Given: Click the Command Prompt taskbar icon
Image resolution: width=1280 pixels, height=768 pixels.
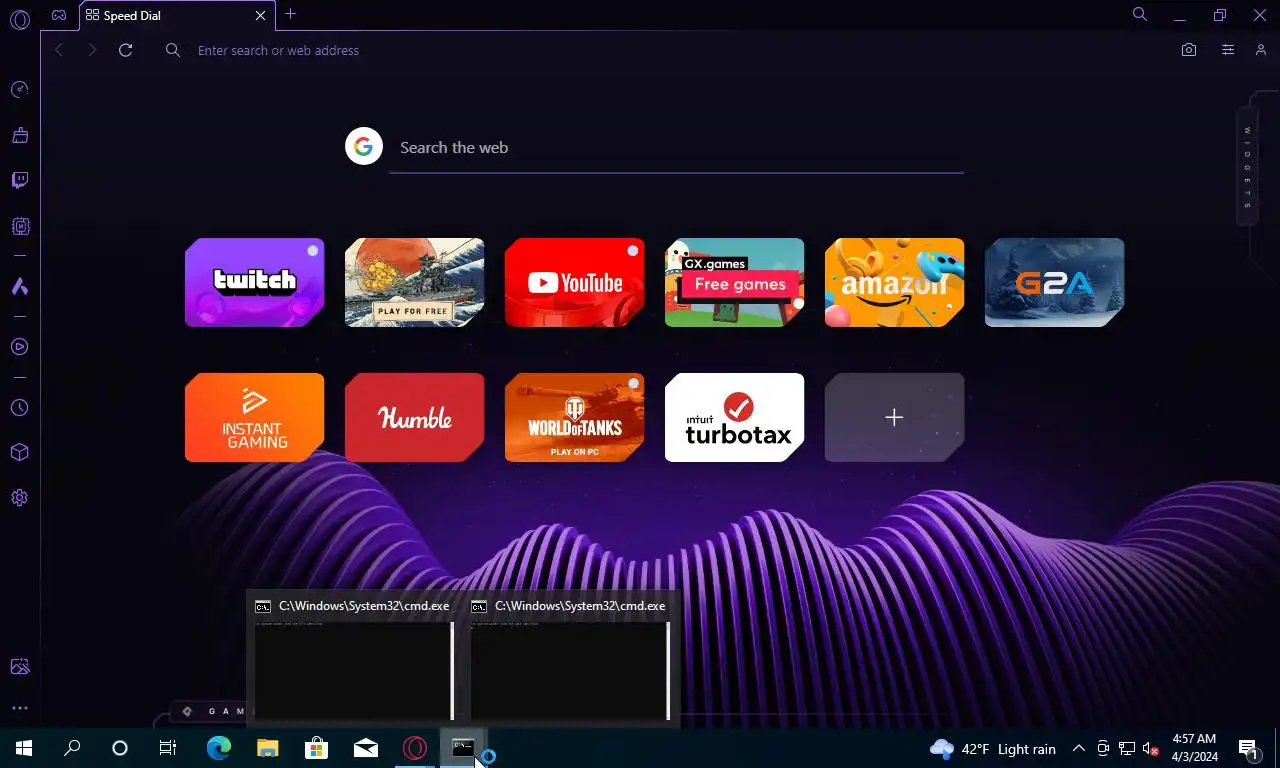Looking at the screenshot, I should pos(463,748).
